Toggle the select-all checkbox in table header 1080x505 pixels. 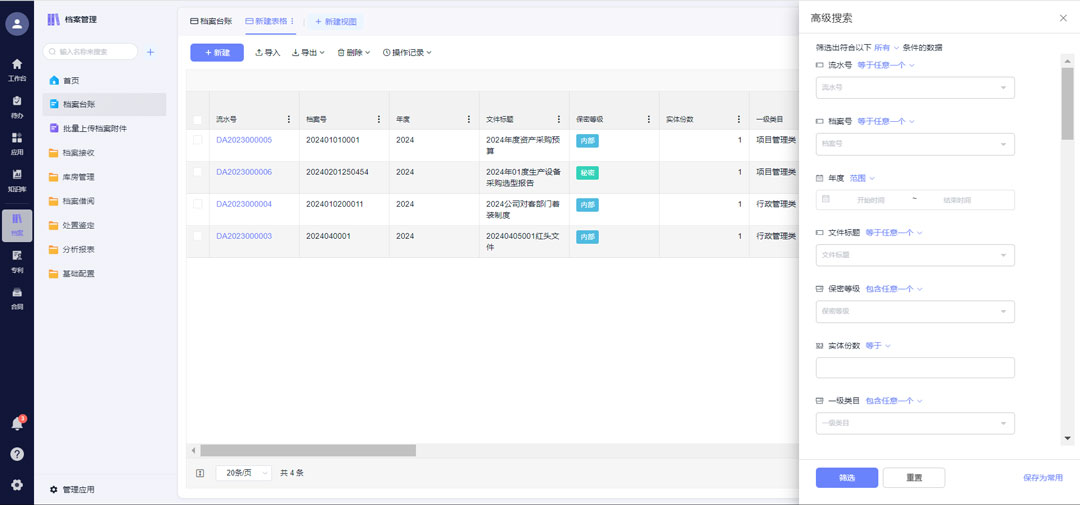coord(198,120)
